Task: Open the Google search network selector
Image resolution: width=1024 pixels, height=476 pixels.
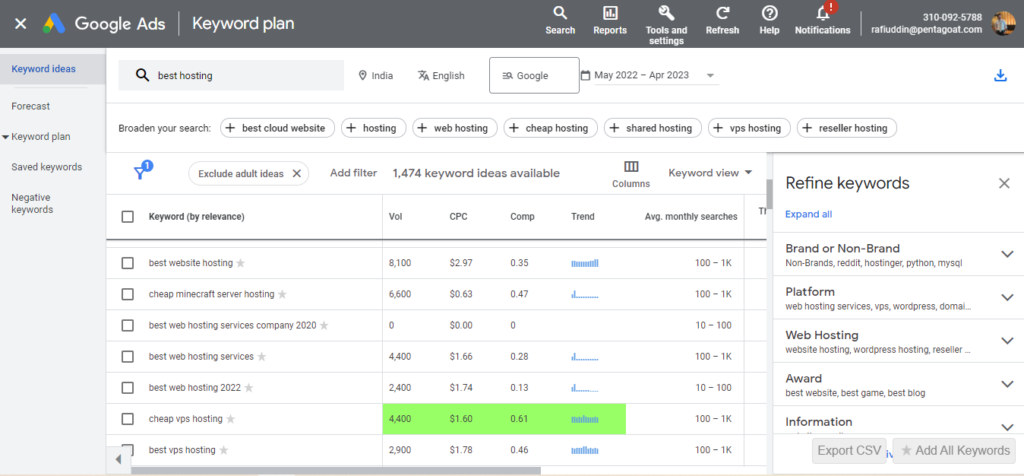Action: pos(534,76)
